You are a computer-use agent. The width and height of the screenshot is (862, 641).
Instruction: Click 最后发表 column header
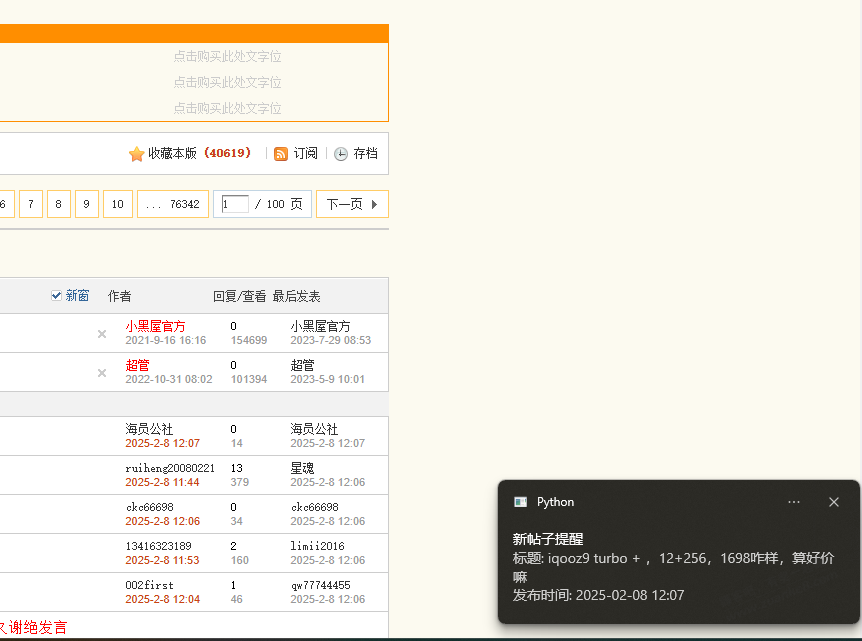click(296, 296)
